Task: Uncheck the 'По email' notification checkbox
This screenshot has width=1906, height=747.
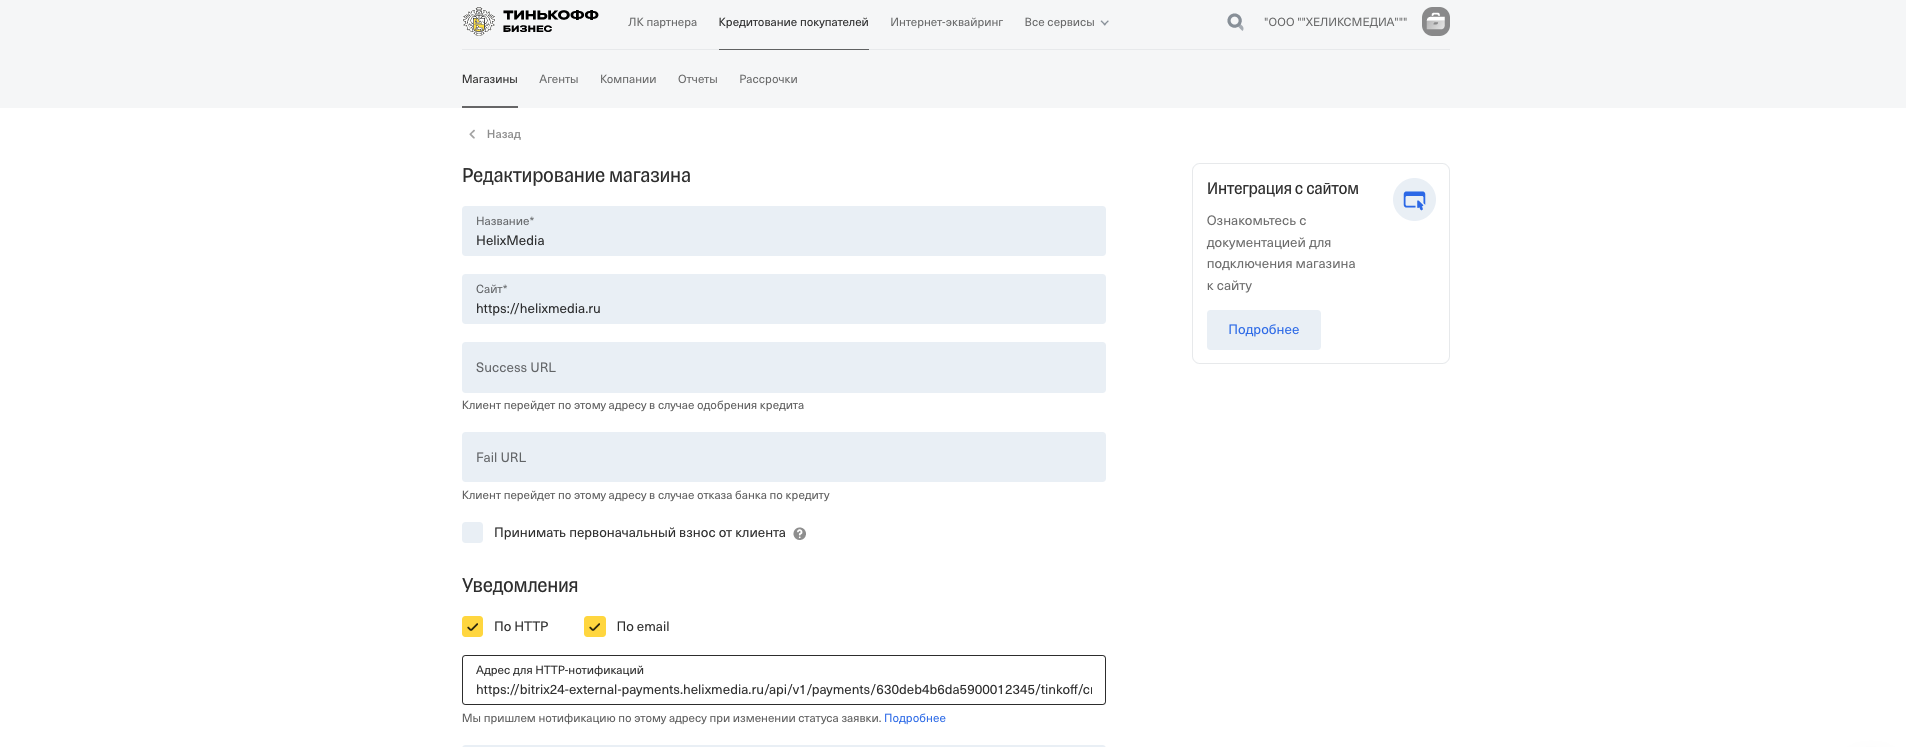Action: point(595,626)
